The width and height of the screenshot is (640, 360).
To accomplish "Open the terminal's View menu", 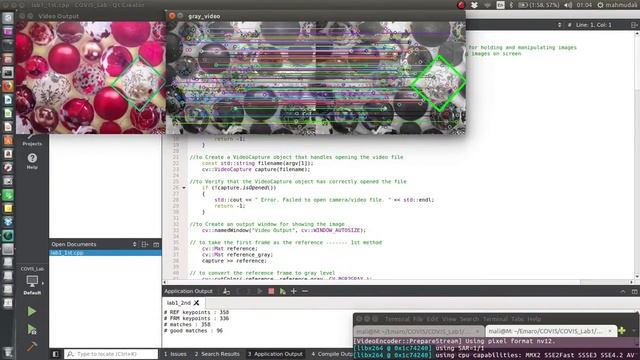I will click(449, 319).
